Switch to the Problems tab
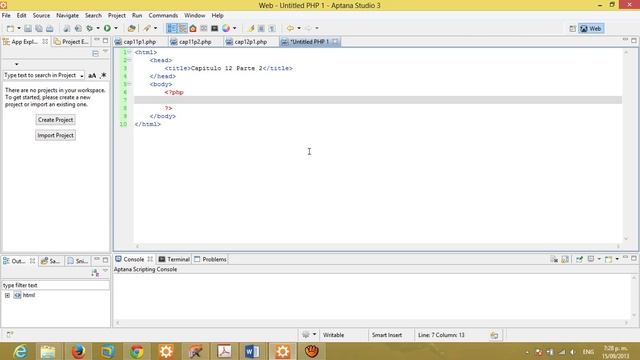The image size is (640, 360). 211,259
